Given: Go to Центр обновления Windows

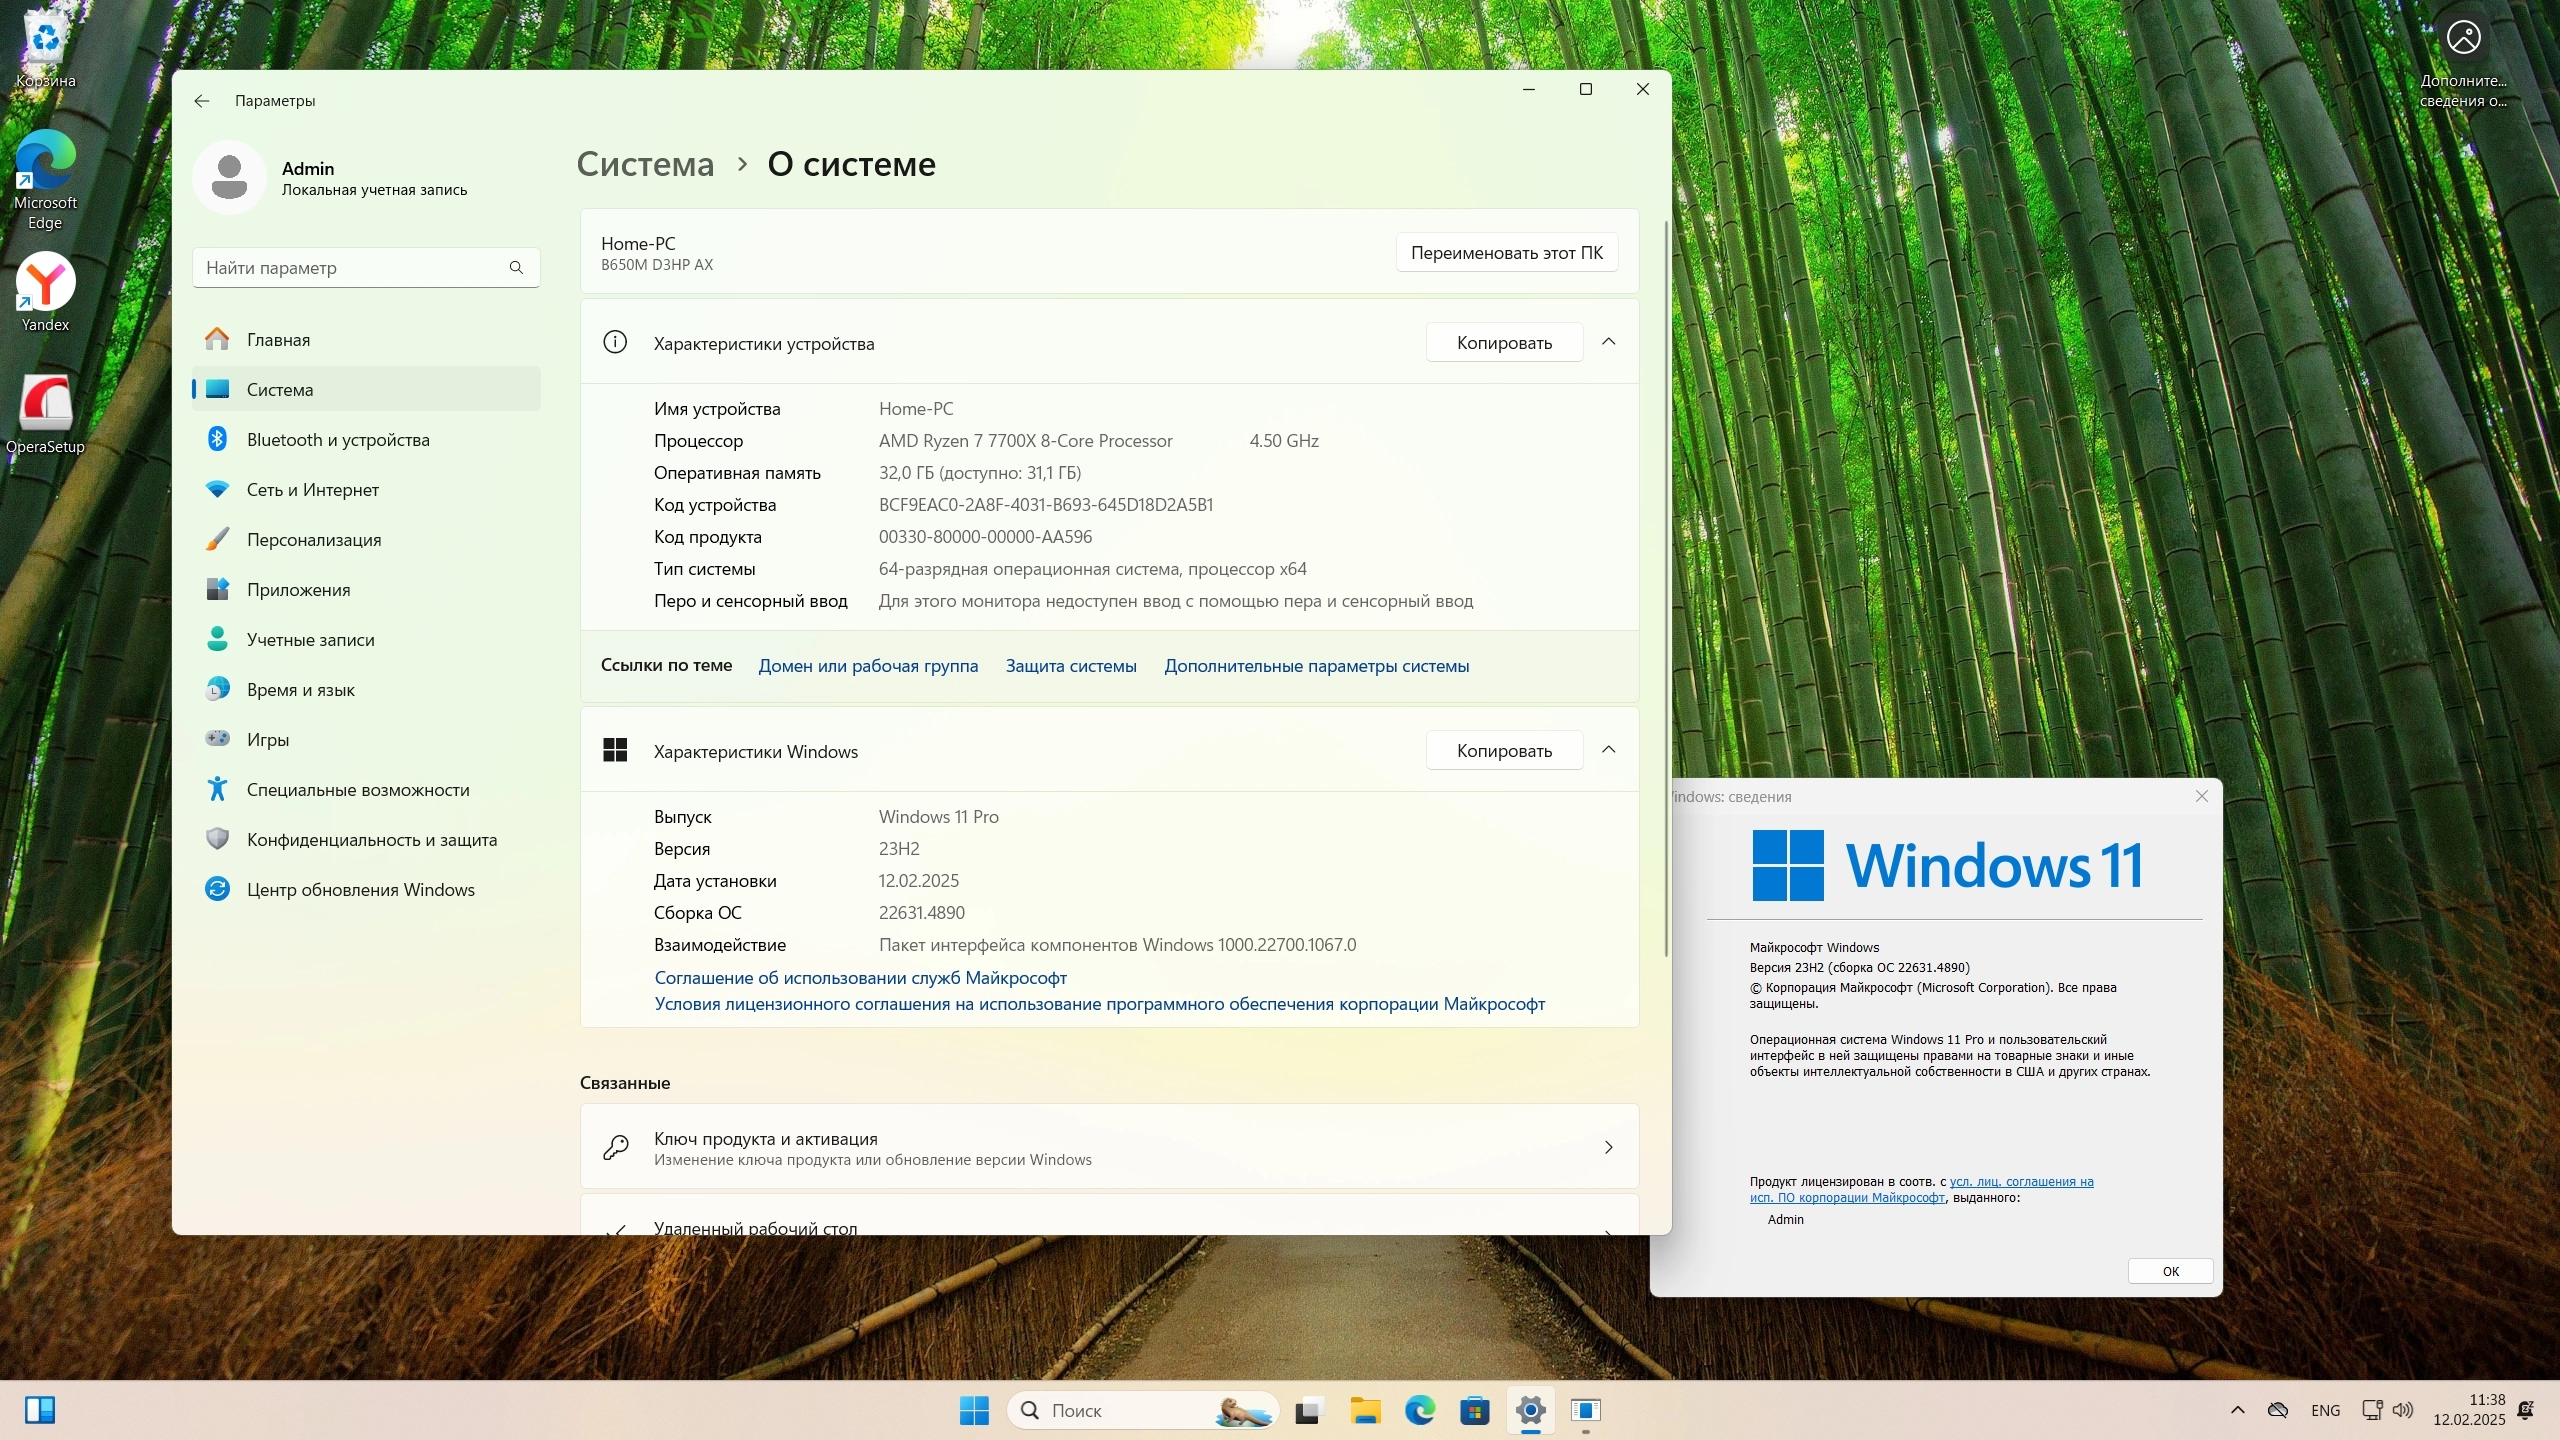Looking at the screenshot, I should [360, 890].
